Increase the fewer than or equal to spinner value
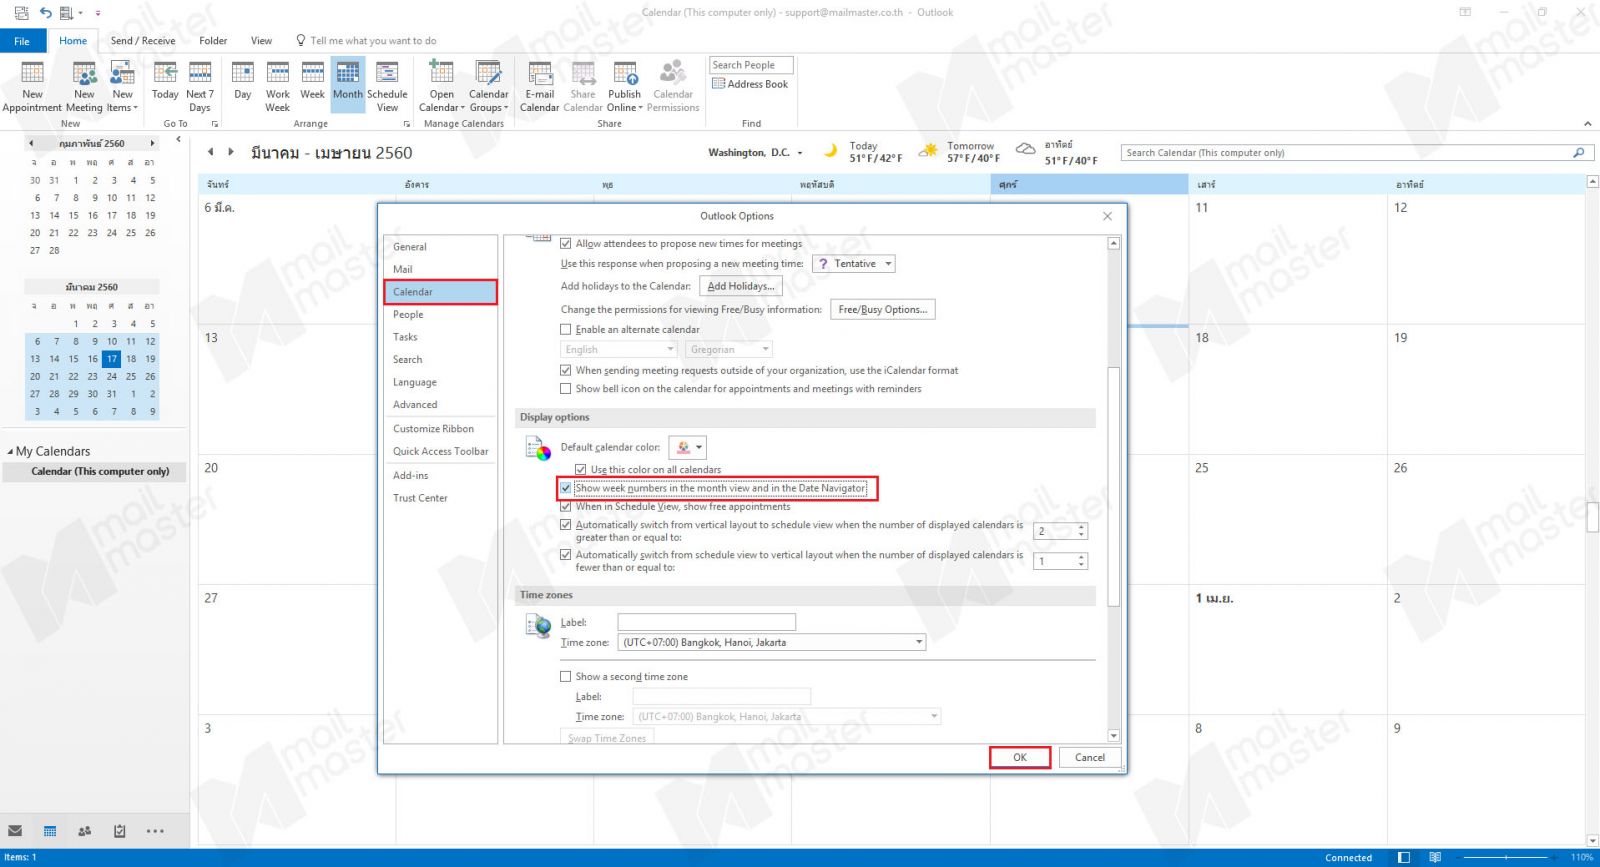 1081,557
